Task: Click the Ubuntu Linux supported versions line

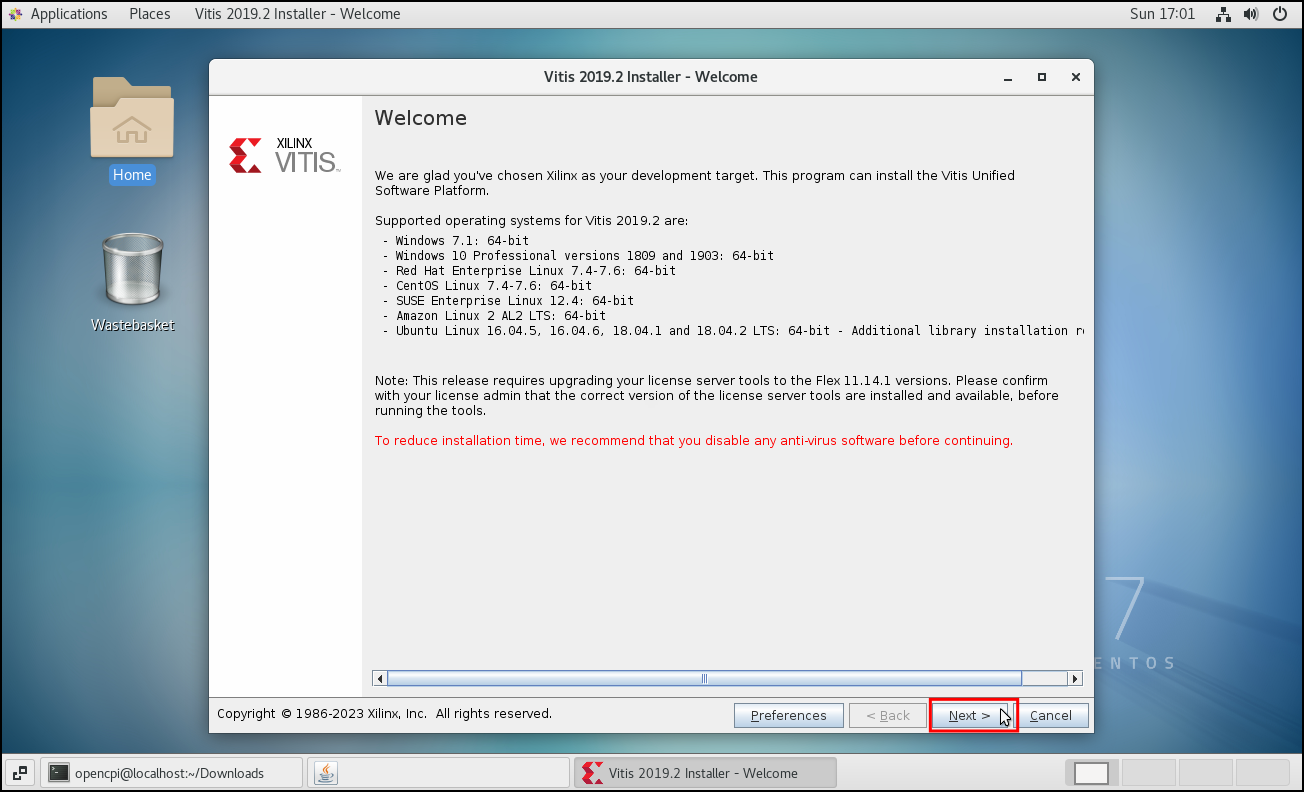Action: point(733,331)
